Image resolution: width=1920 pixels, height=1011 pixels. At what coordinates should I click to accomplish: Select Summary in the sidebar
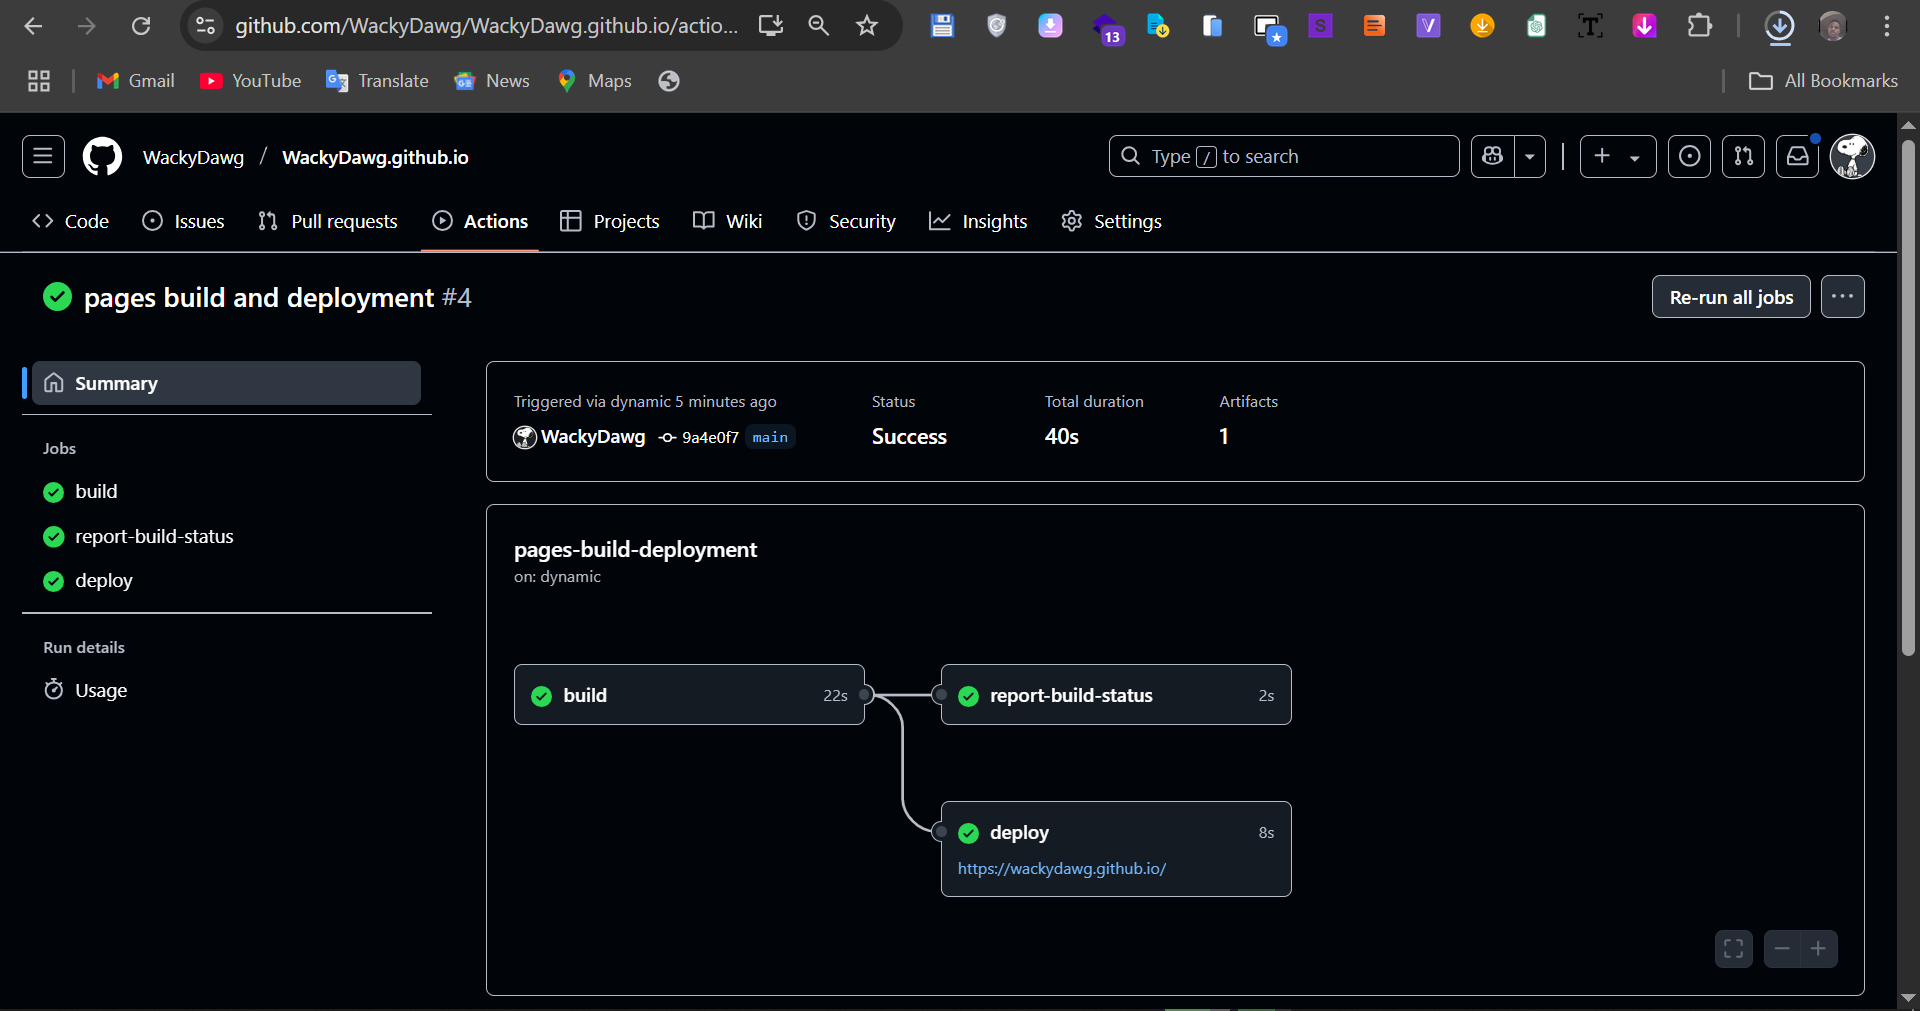pyautogui.click(x=226, y=383)
